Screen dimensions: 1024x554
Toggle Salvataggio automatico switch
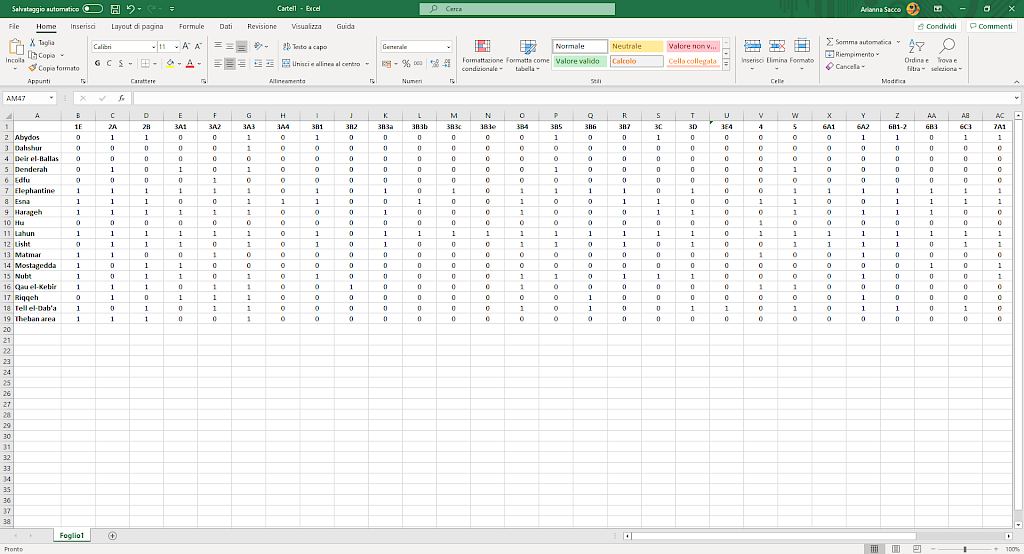tap(92, 9)
